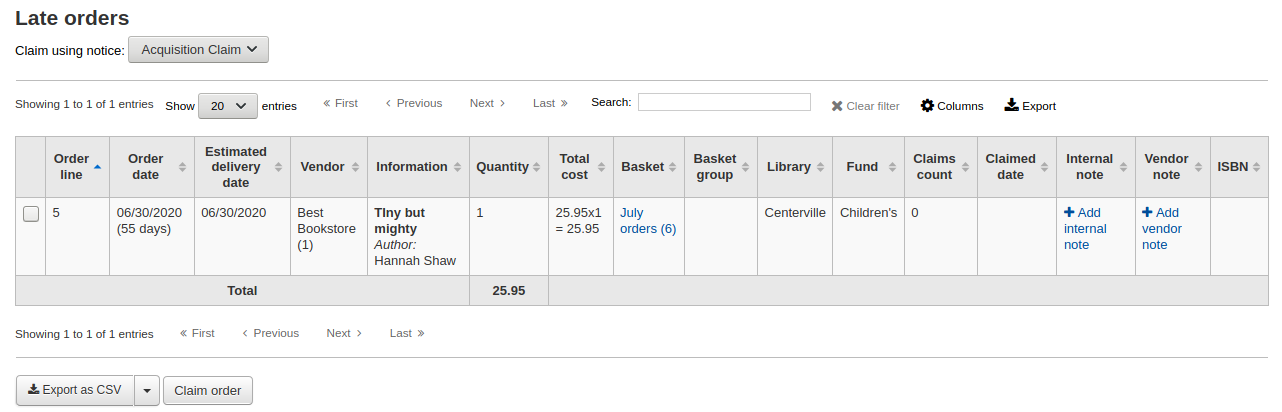Click the Search input field
This screenshot has width=1282, height=412.
point(724,102)
